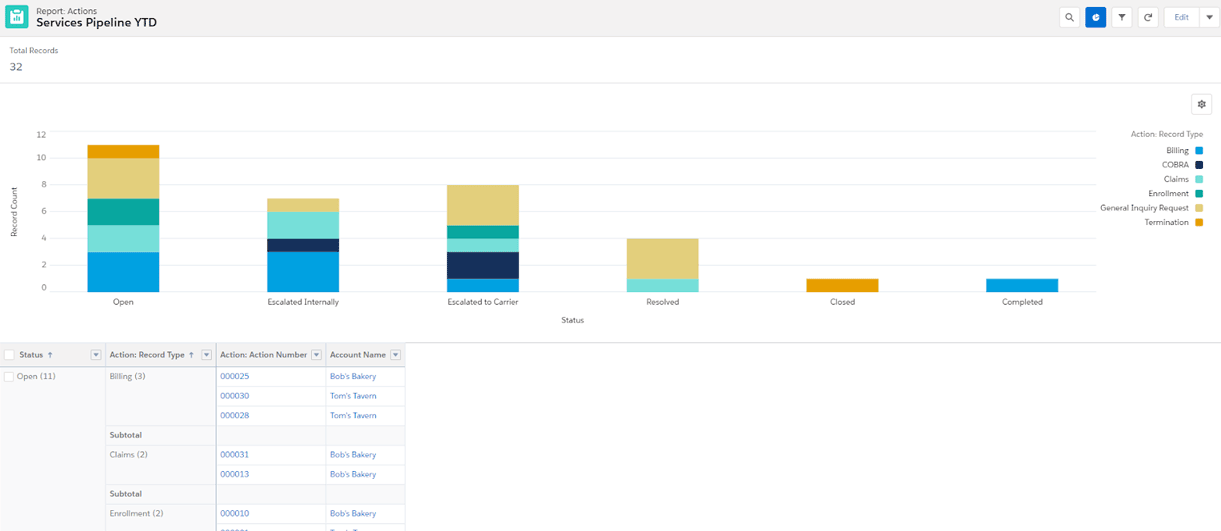Open Bob's Bakery in the 000010 row
This screenshot has height=531, width=1221.
pyautogui.click(x=353, y=514)
